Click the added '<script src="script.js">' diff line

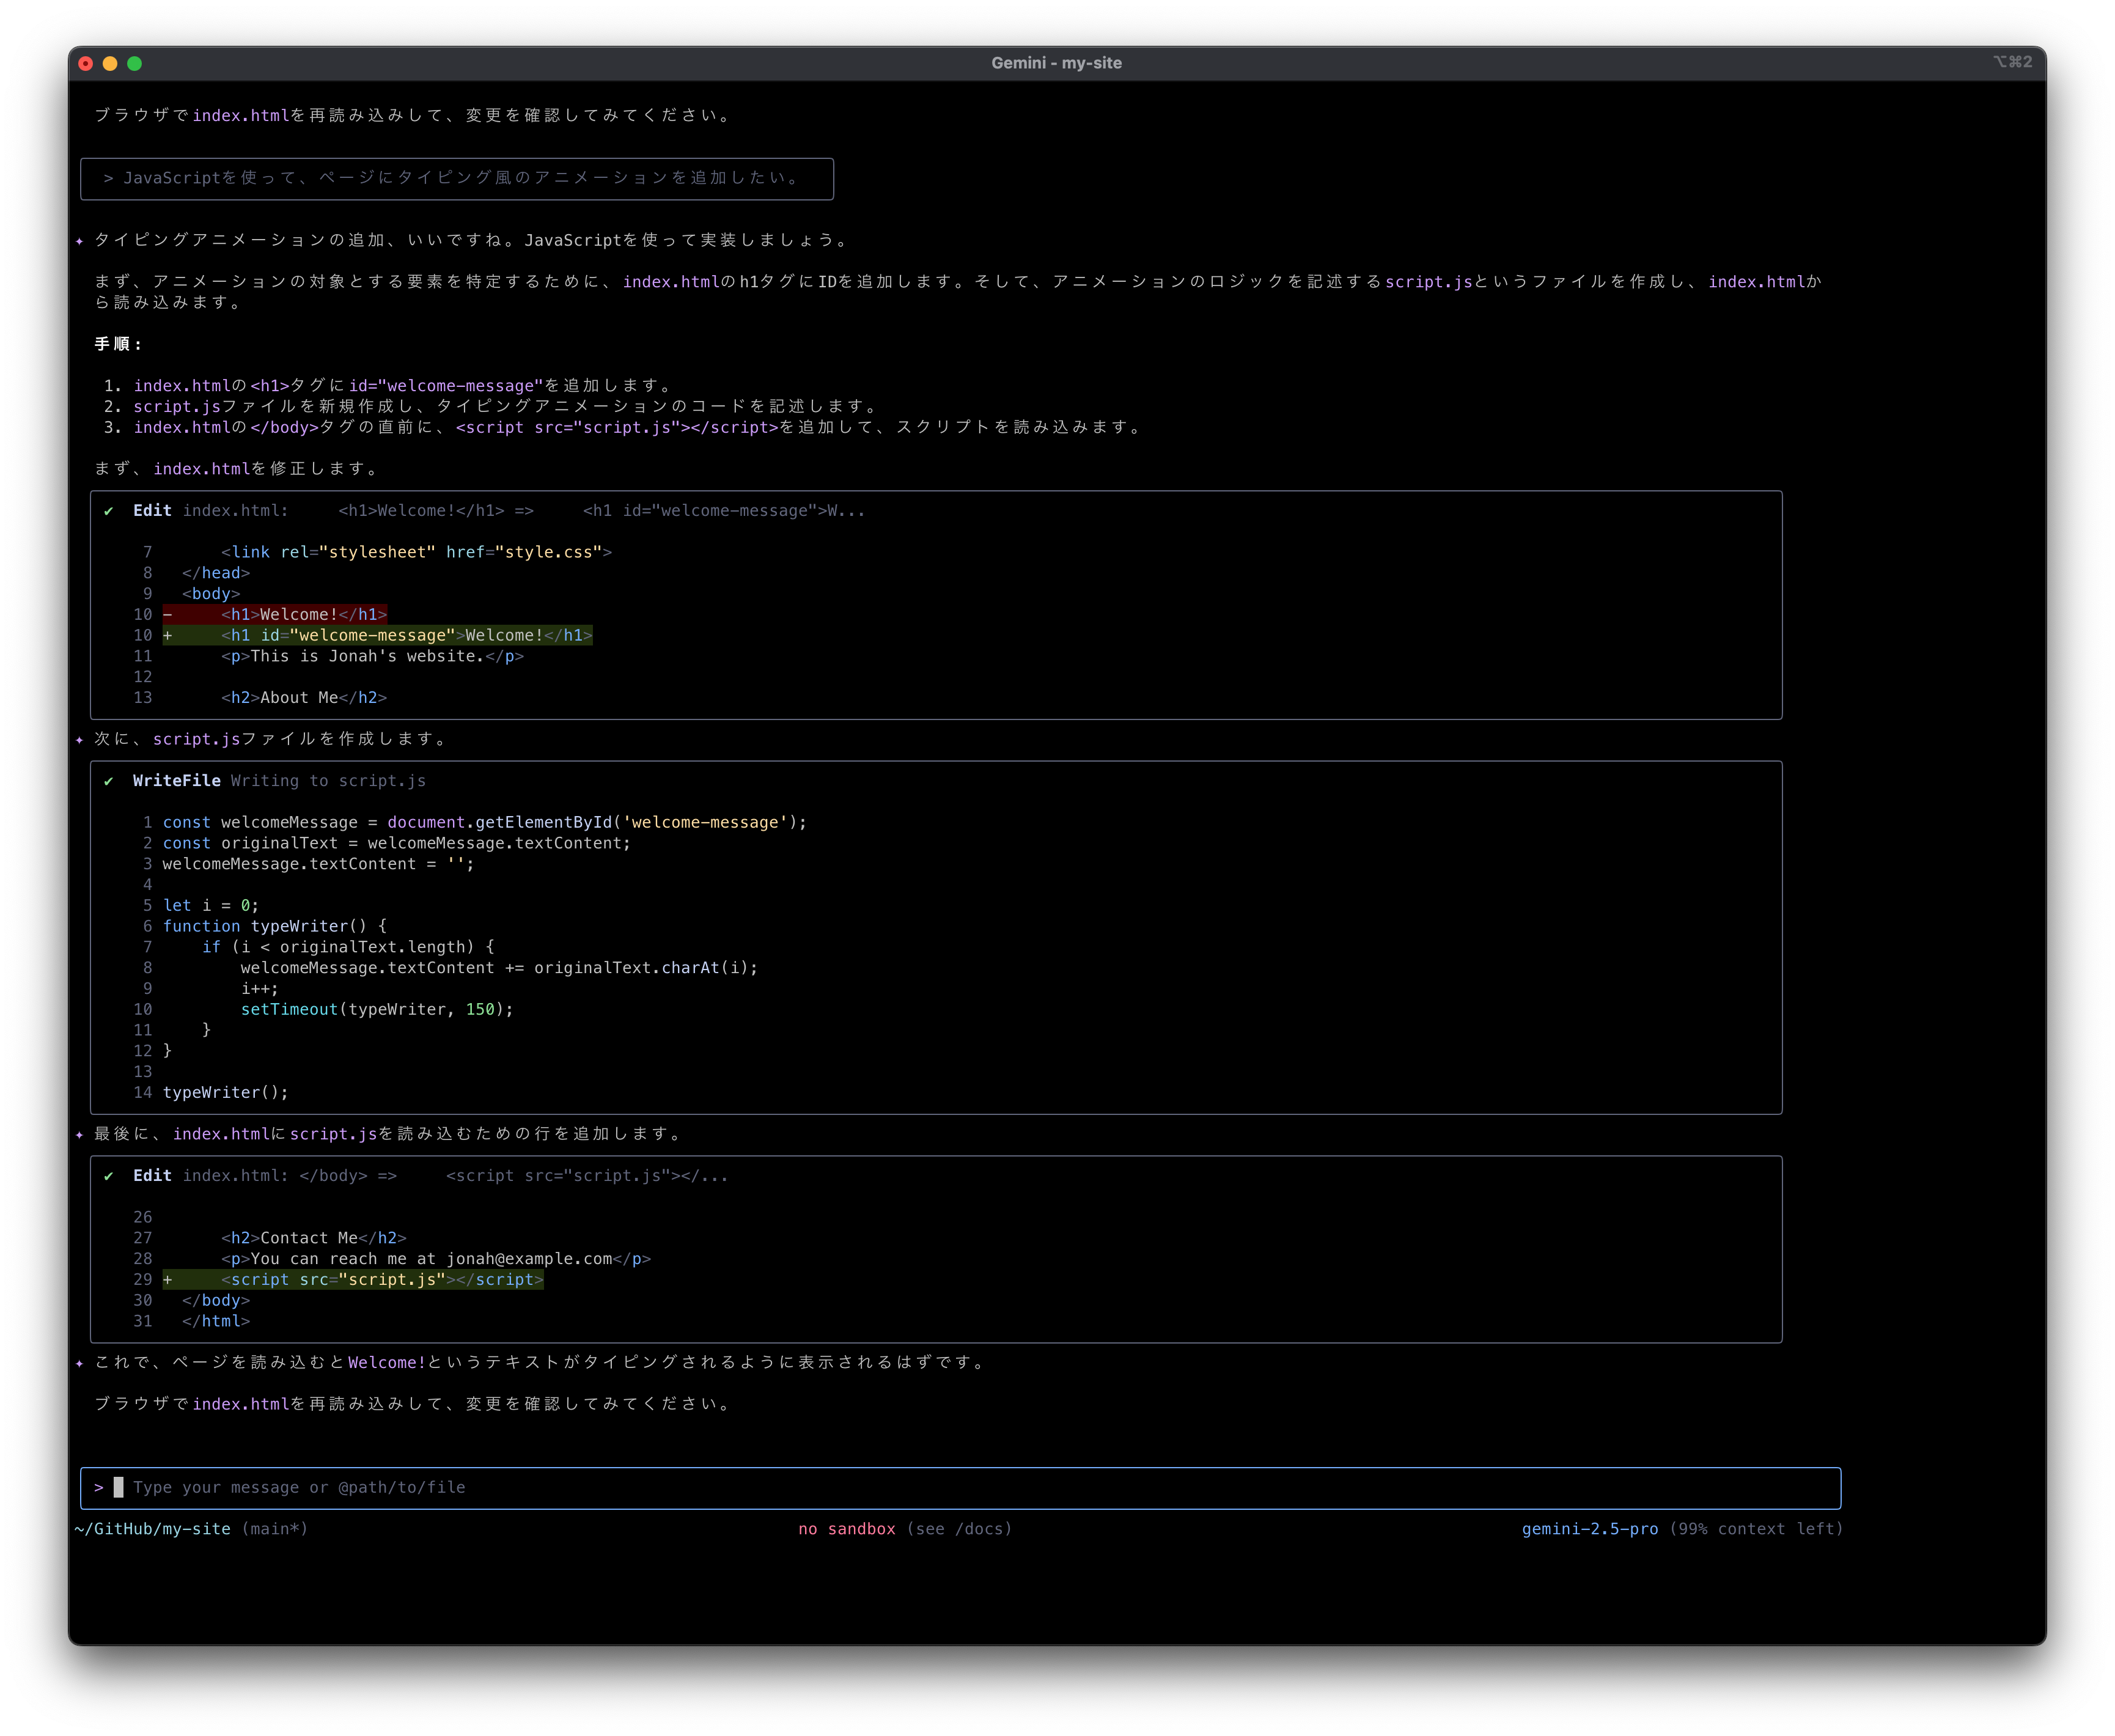click(x=353, y=1280)
